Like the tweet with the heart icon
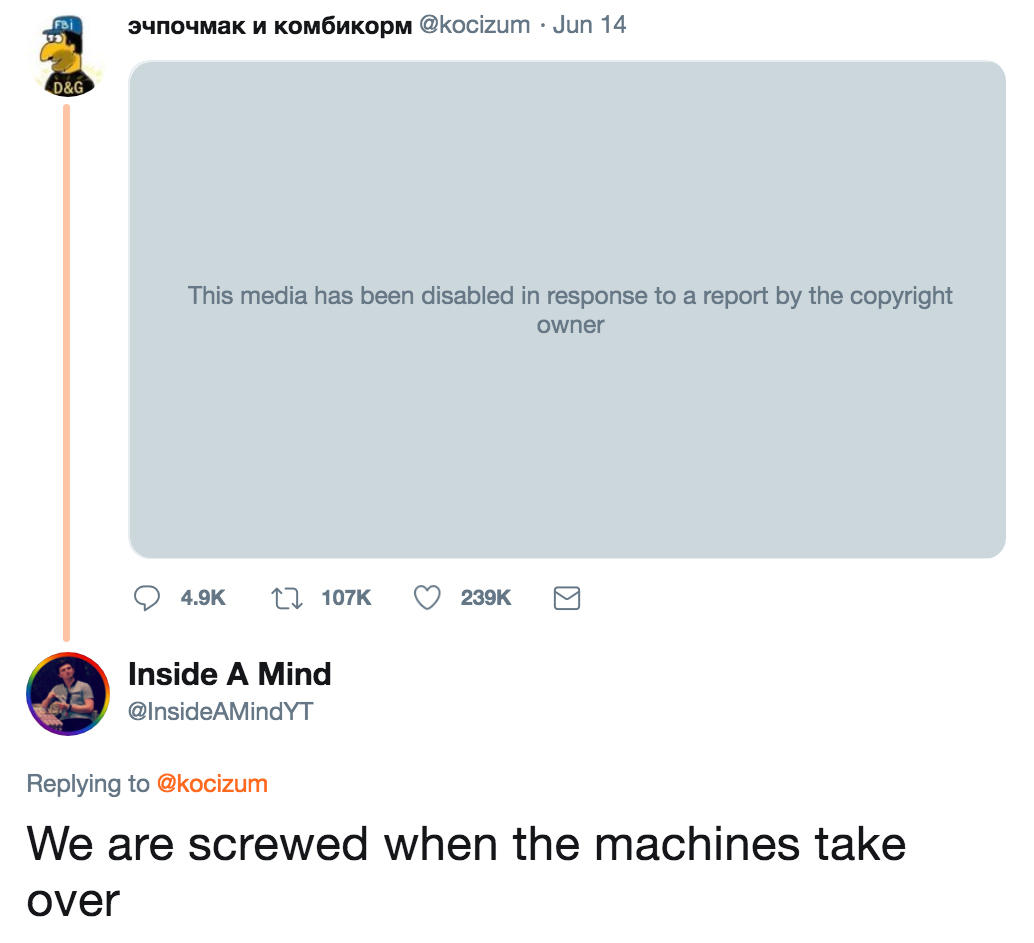This screenshot has width=1034, height=943. click(x=428, y=598)
